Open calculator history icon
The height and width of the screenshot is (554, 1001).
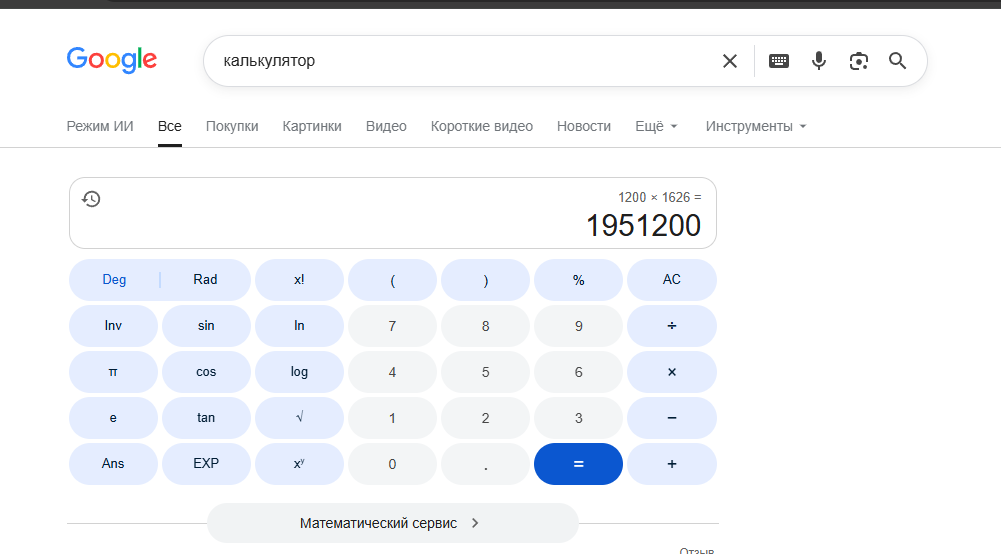tap(91, 199)
